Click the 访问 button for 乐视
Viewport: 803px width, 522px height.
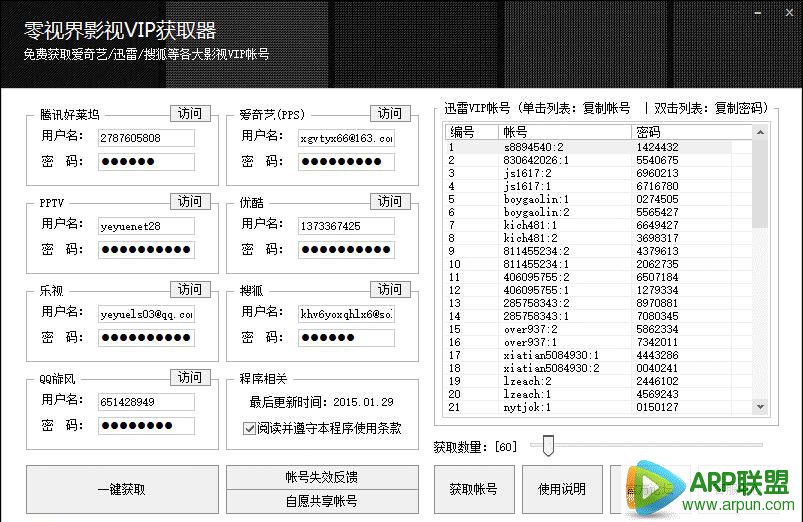[190, 289]
